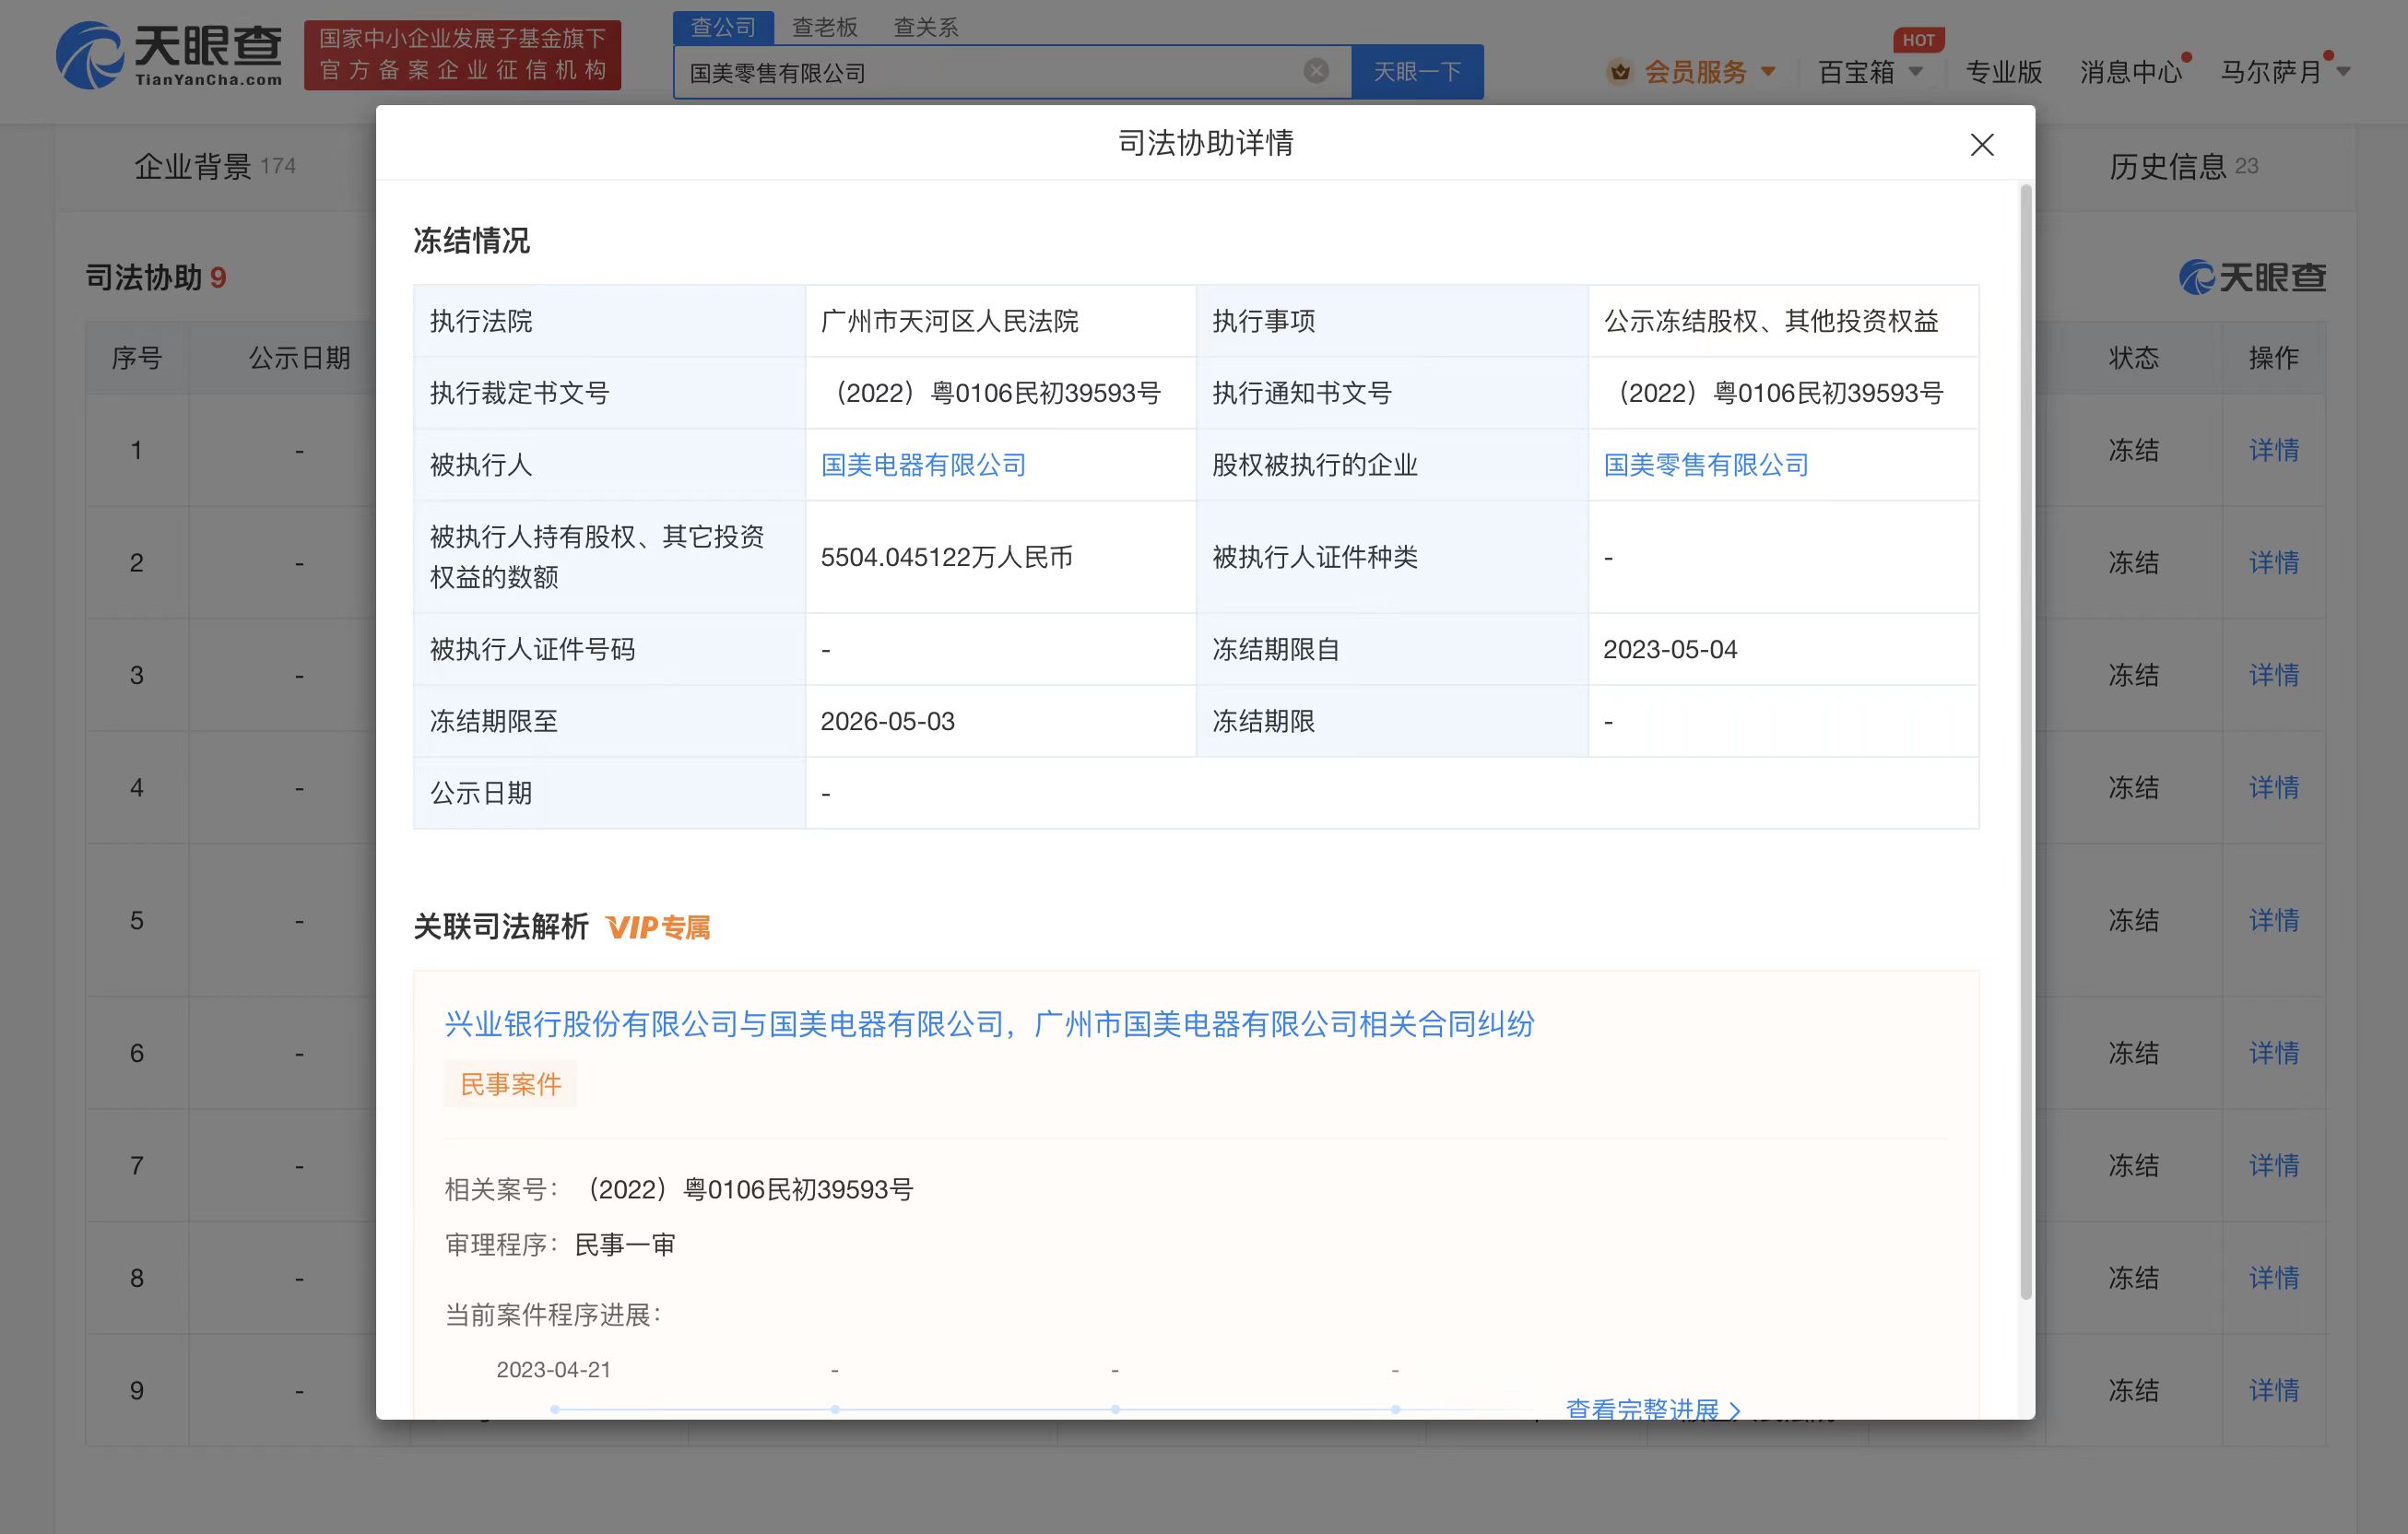Click the 2023-04-21 timeline dot

coord(554,1409)
